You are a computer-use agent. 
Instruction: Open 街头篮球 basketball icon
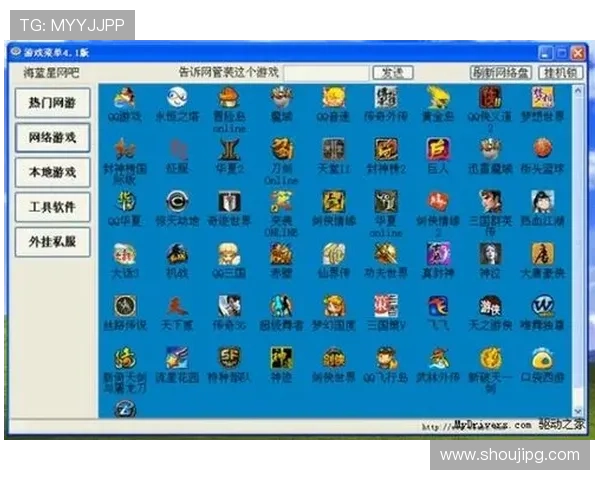click(x=542, y=149)
